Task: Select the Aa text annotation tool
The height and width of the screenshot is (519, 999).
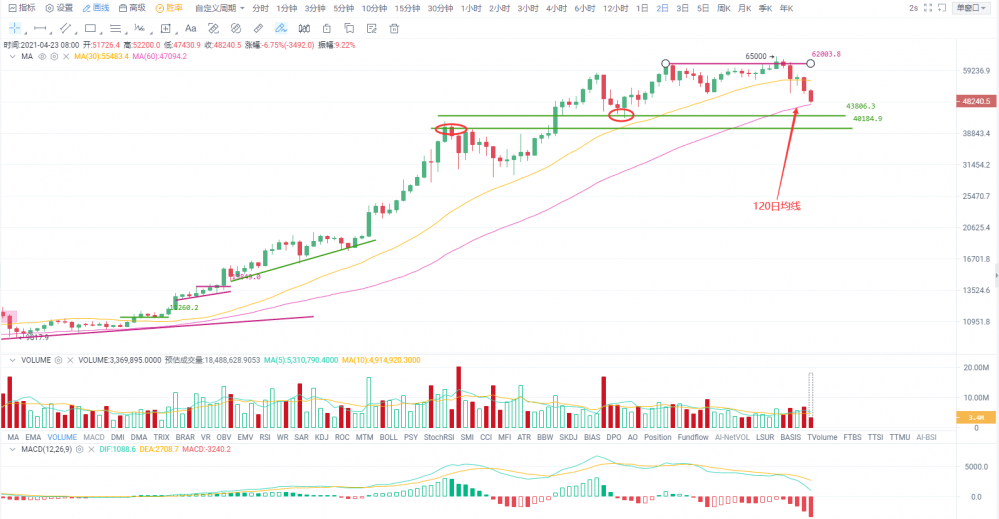Action: point(190,29)
